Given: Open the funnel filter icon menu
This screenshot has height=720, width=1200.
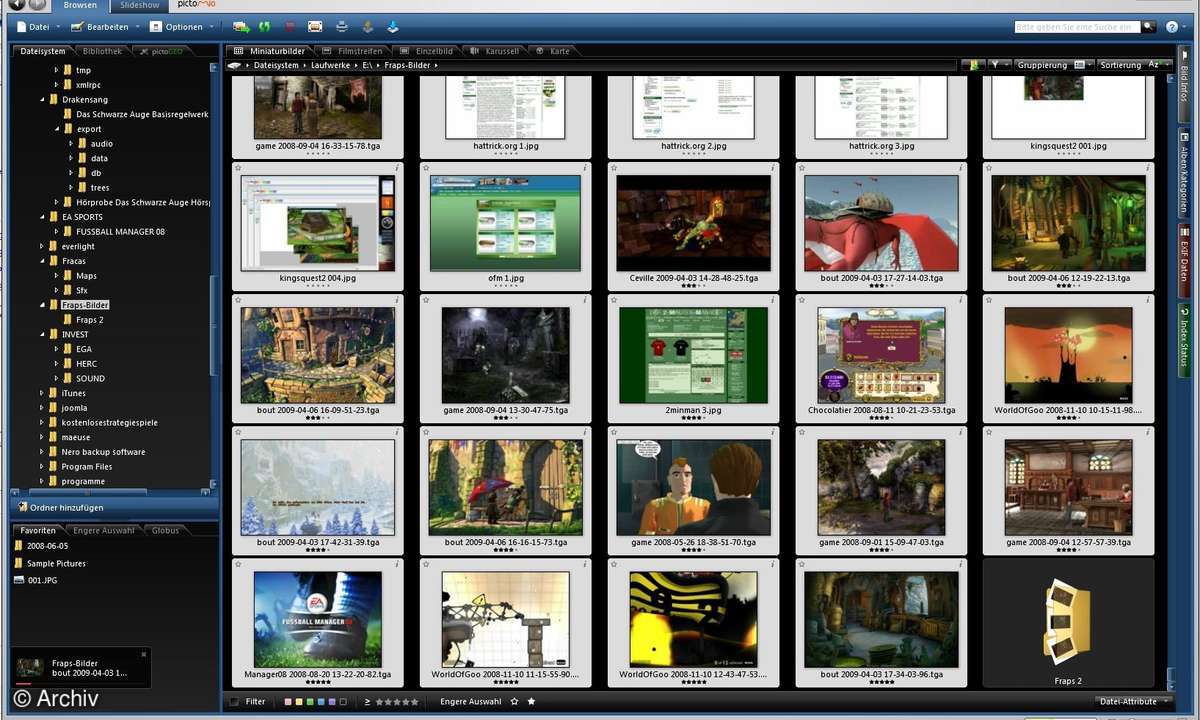Looking at the screenshot, I should coord(998,65).
